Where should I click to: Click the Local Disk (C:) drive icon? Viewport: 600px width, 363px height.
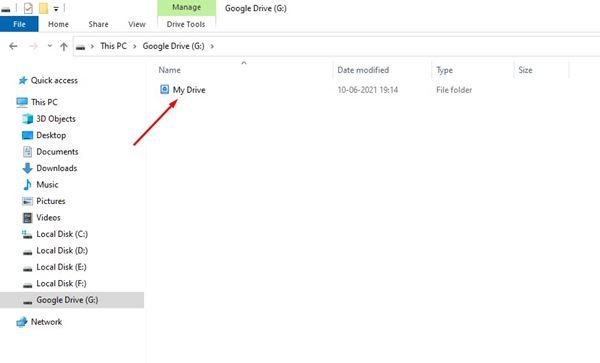(x=27, y=234)
